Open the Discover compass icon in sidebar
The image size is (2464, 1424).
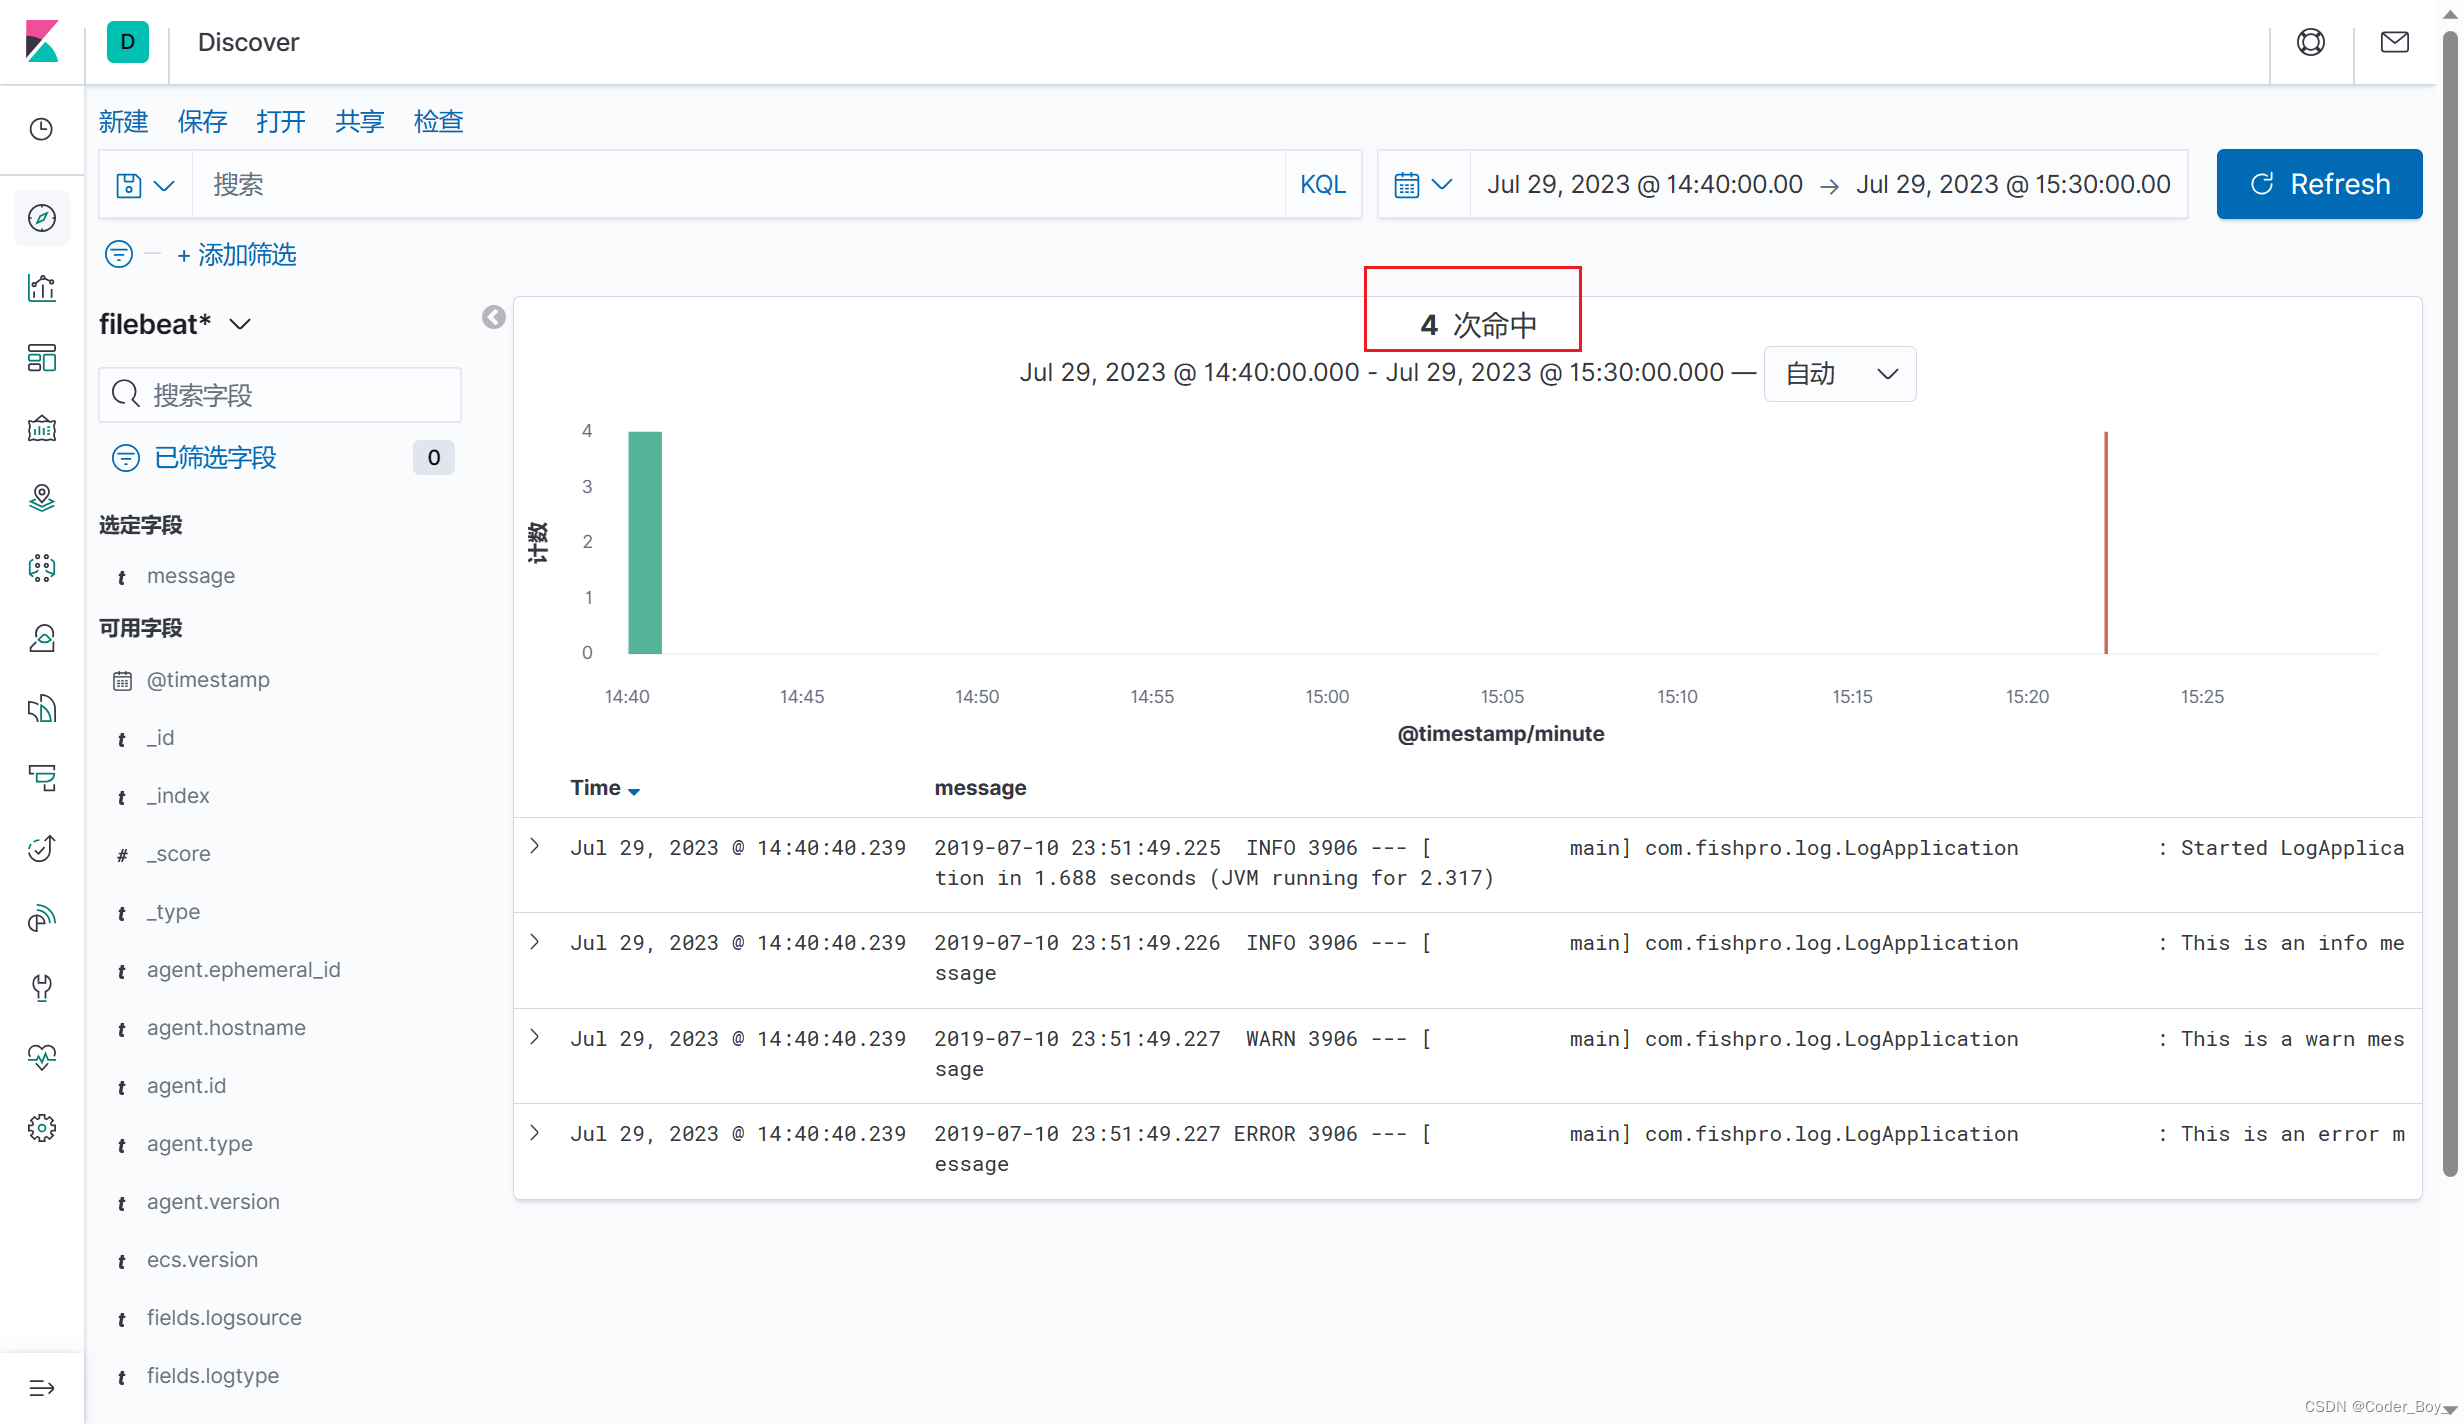(x=42, y=218)
